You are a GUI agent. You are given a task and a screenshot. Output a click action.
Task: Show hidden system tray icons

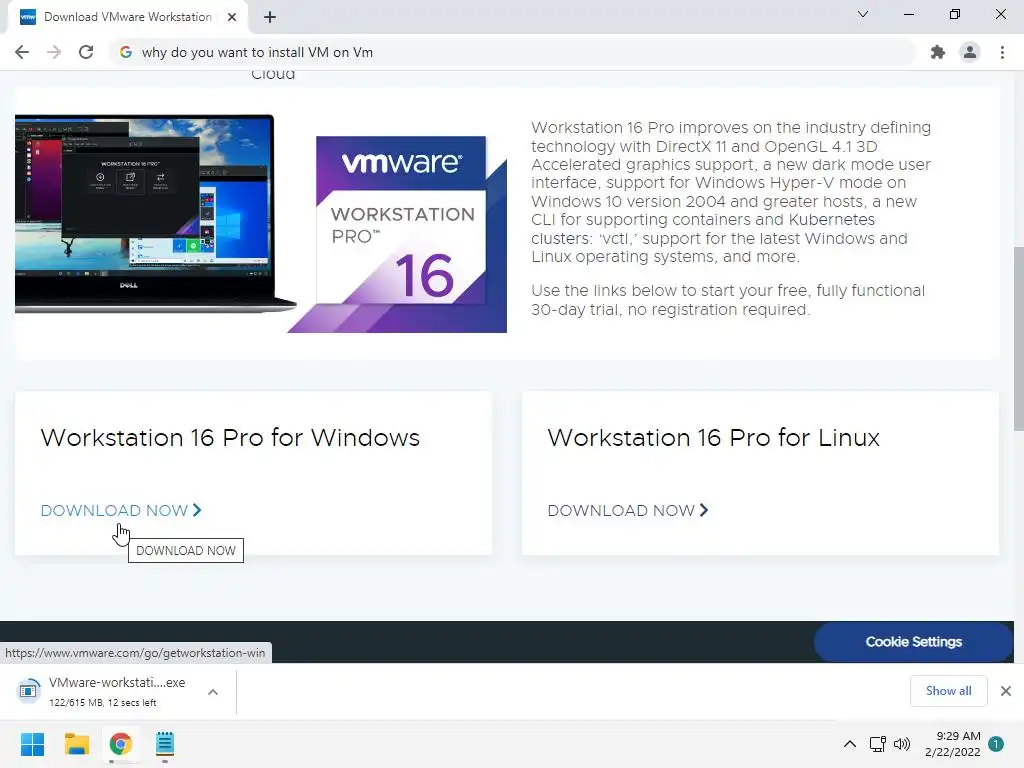(850, 744)
